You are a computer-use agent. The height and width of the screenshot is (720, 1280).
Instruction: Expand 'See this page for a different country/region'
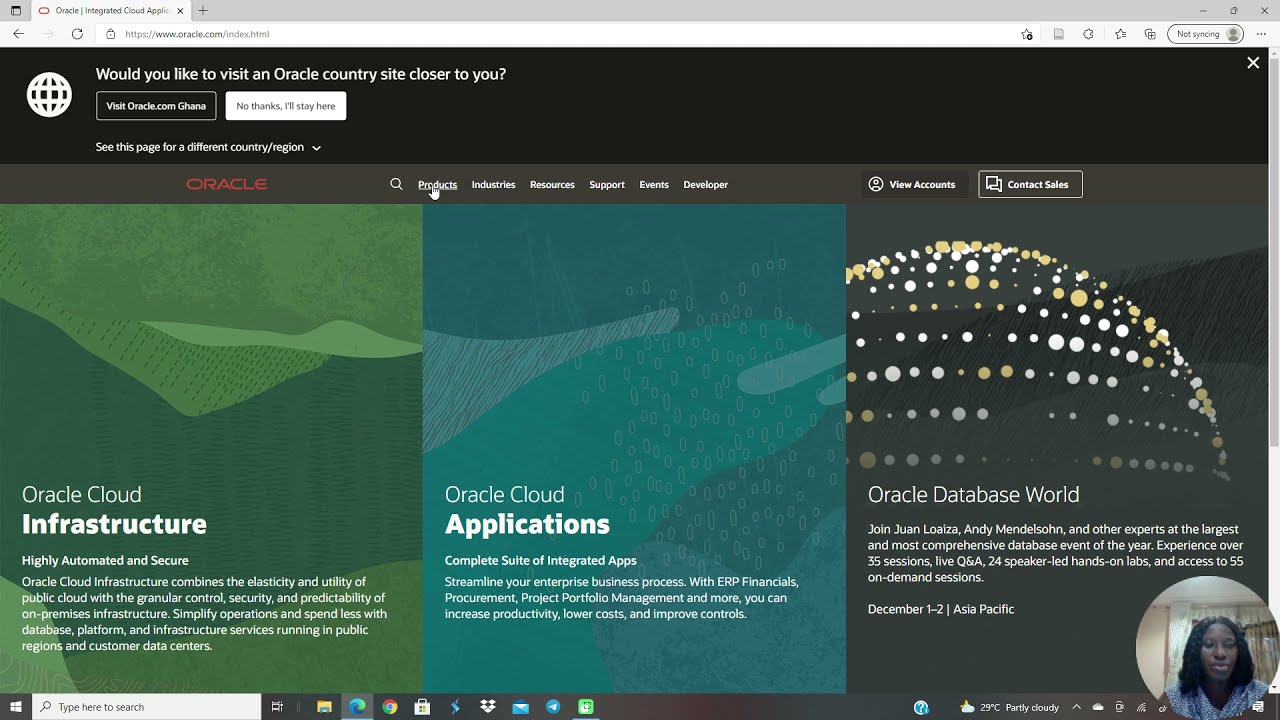(208, 147)
